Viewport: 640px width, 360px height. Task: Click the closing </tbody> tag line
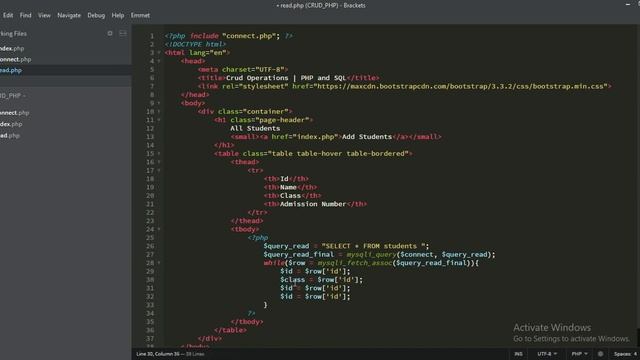click(x=247, y=322)
